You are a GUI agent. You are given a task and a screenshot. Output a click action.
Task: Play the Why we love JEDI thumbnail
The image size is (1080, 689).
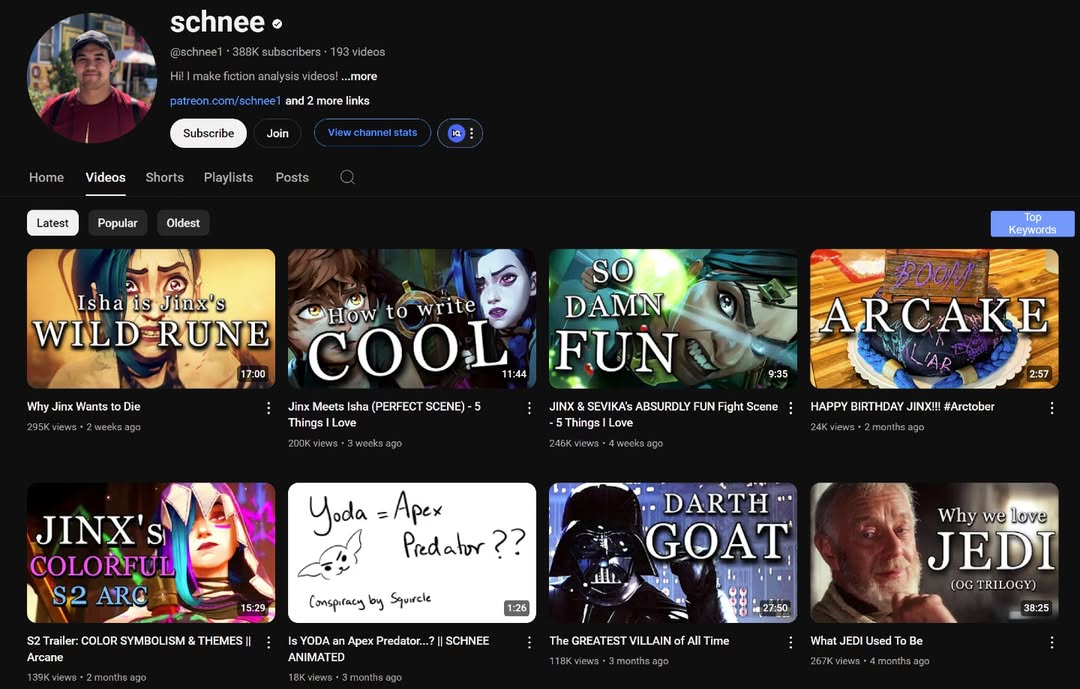(x=934, y=553)
